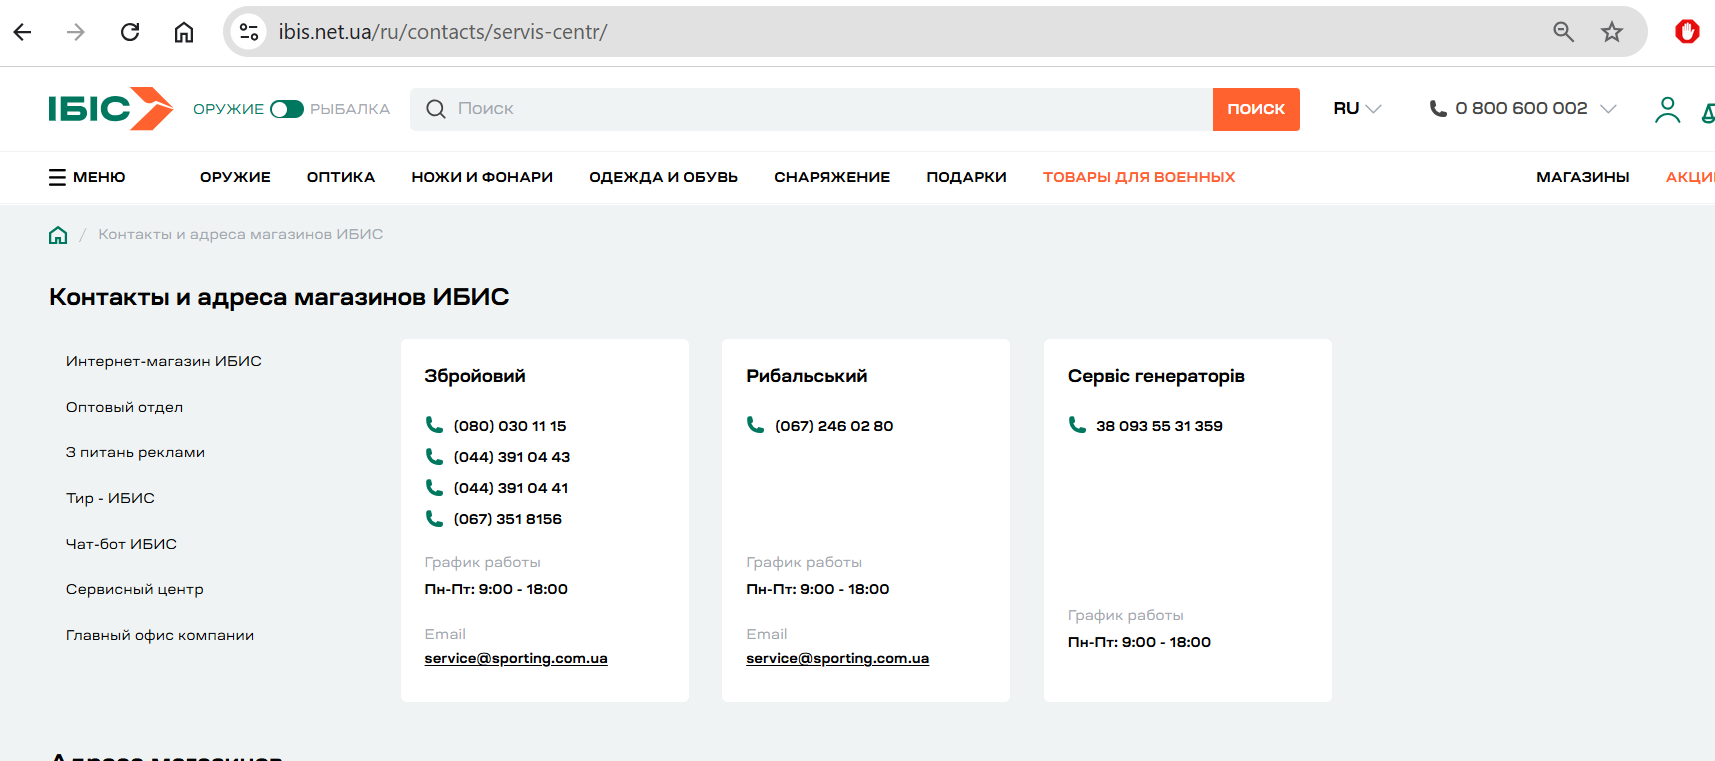Select Чат-бот ИБИС in sidebar

tap(121, 544)
